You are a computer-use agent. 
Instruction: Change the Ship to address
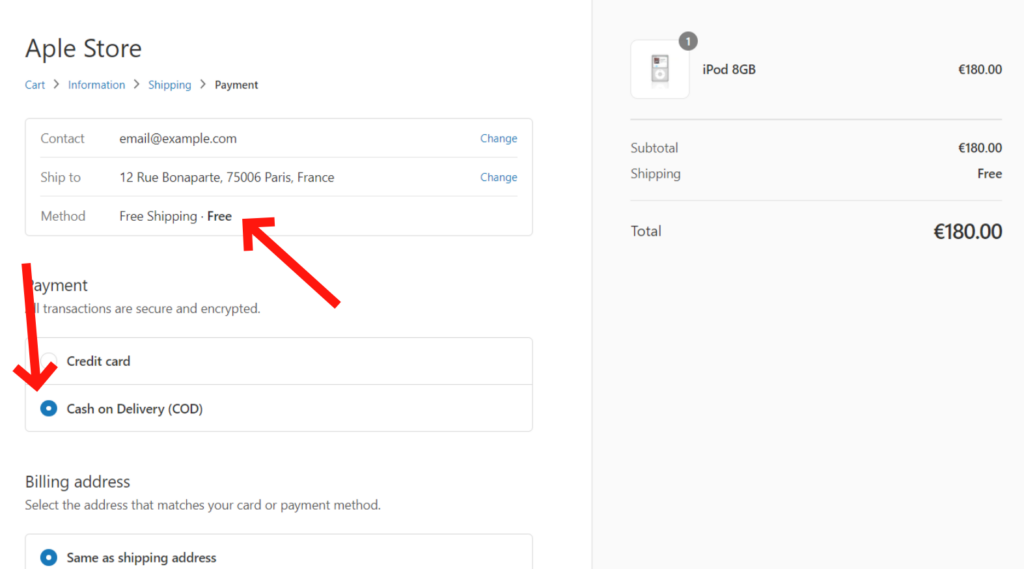498,177
